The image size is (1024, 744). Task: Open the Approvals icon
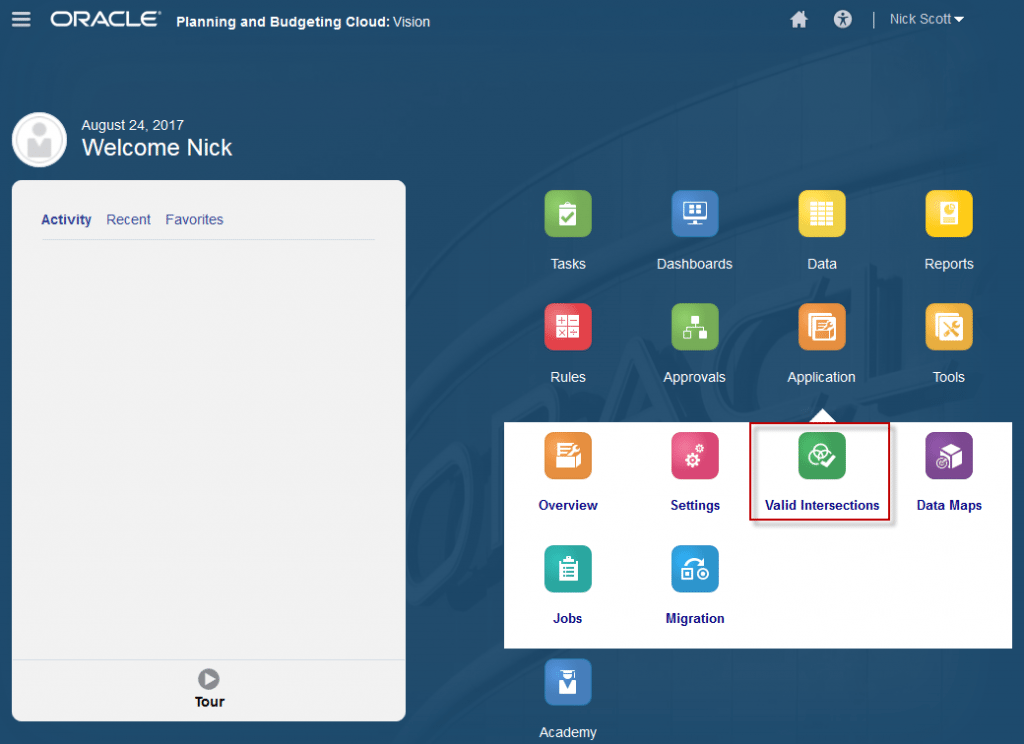[x=695, y=327]
